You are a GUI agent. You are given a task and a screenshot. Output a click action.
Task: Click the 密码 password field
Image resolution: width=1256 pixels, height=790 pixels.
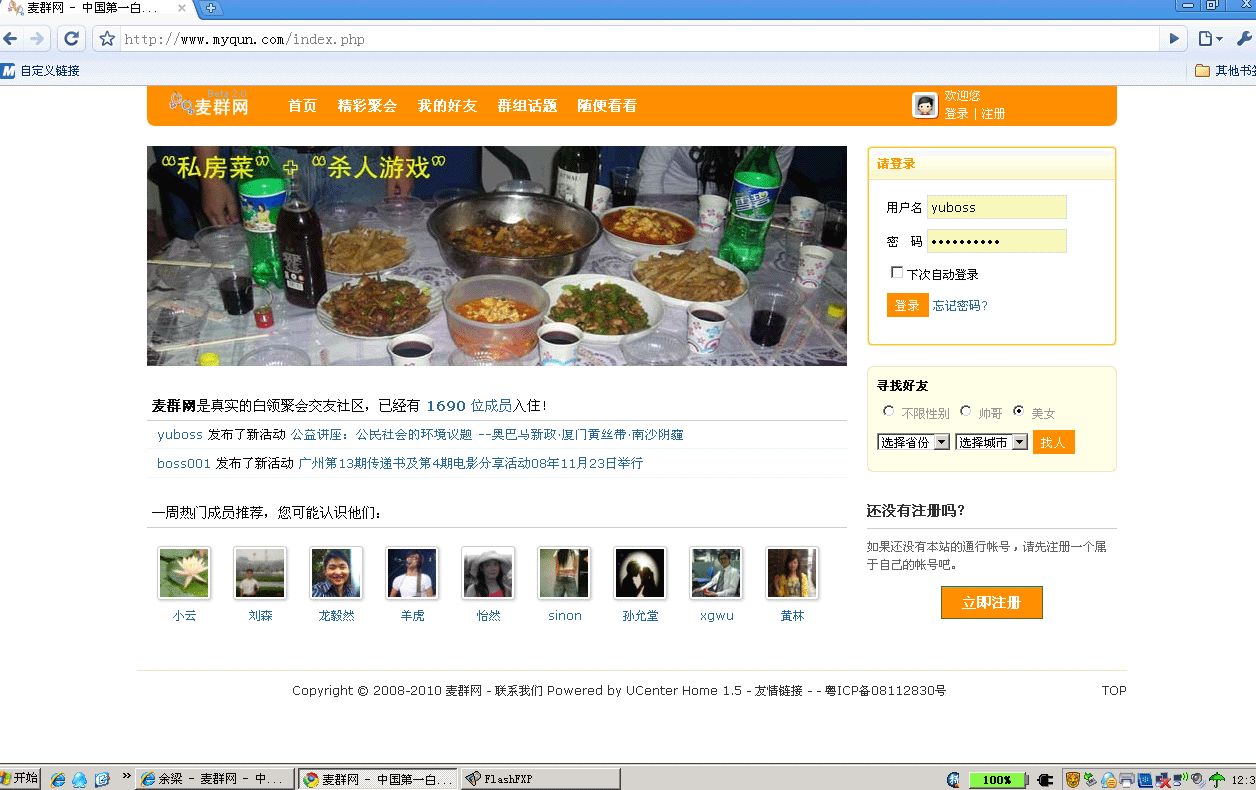click(x=997, y=241)
